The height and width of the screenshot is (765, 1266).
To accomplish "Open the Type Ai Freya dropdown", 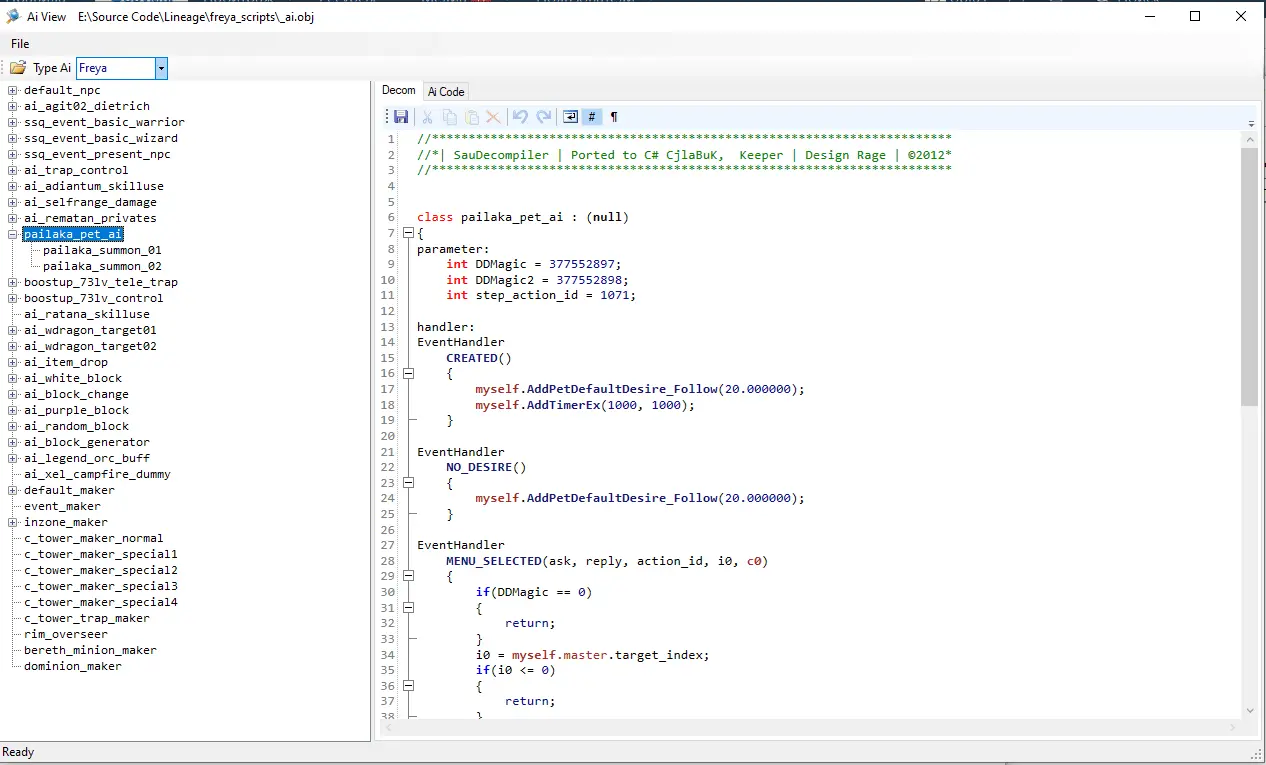I will click(161, 68).
